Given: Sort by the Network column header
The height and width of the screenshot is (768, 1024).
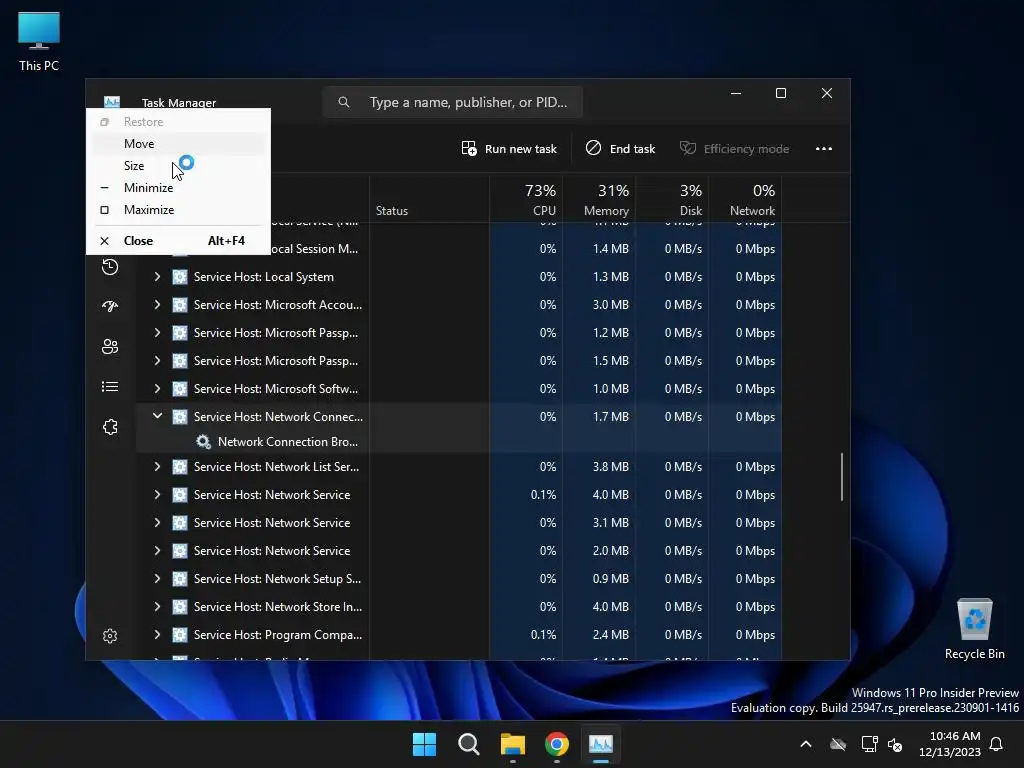Looking at the screenshot, I should 745,199.
